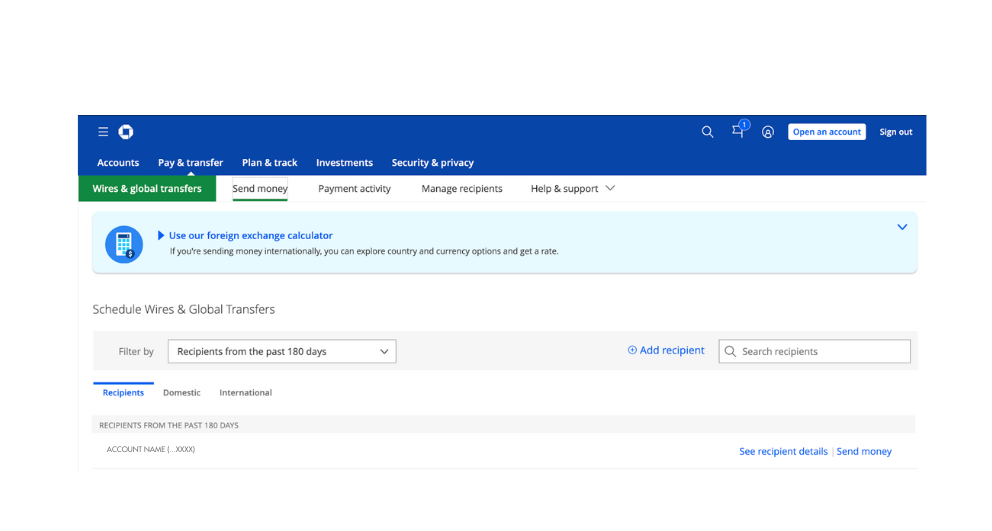Screen dimensions: 992x531
Task: Click the Send money link for account
Action: coord(864,452)
